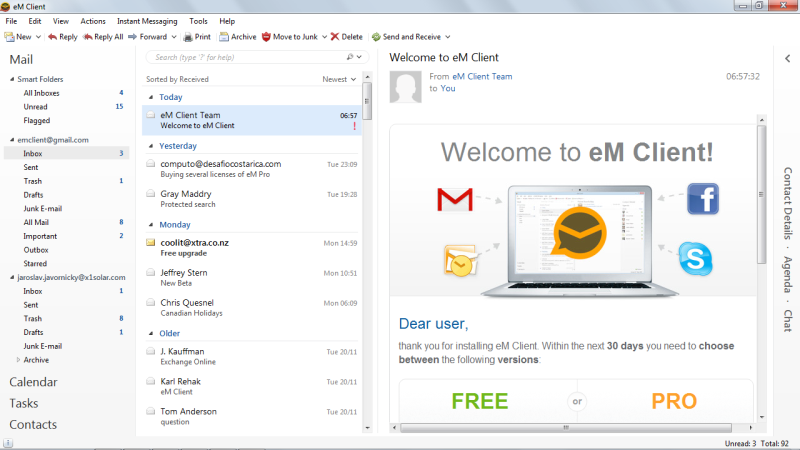Click the Print printer icon
Image resolution: width=800 pixels, height=450 pixels.
[x=188, y=37]
